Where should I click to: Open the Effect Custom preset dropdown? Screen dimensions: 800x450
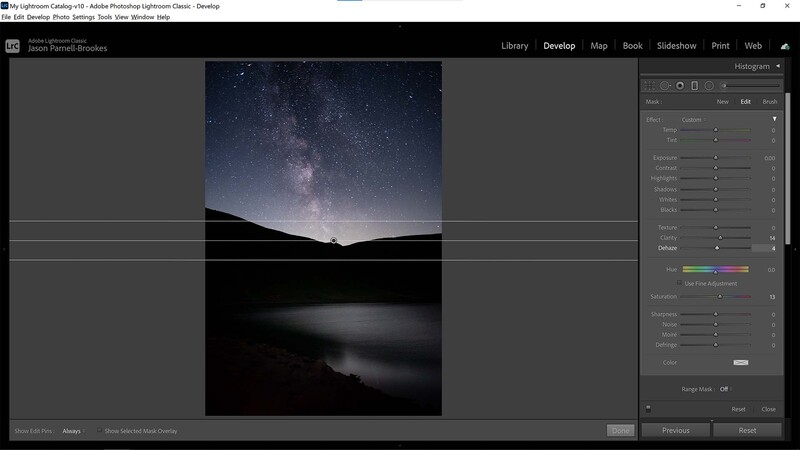pos(694,119)
